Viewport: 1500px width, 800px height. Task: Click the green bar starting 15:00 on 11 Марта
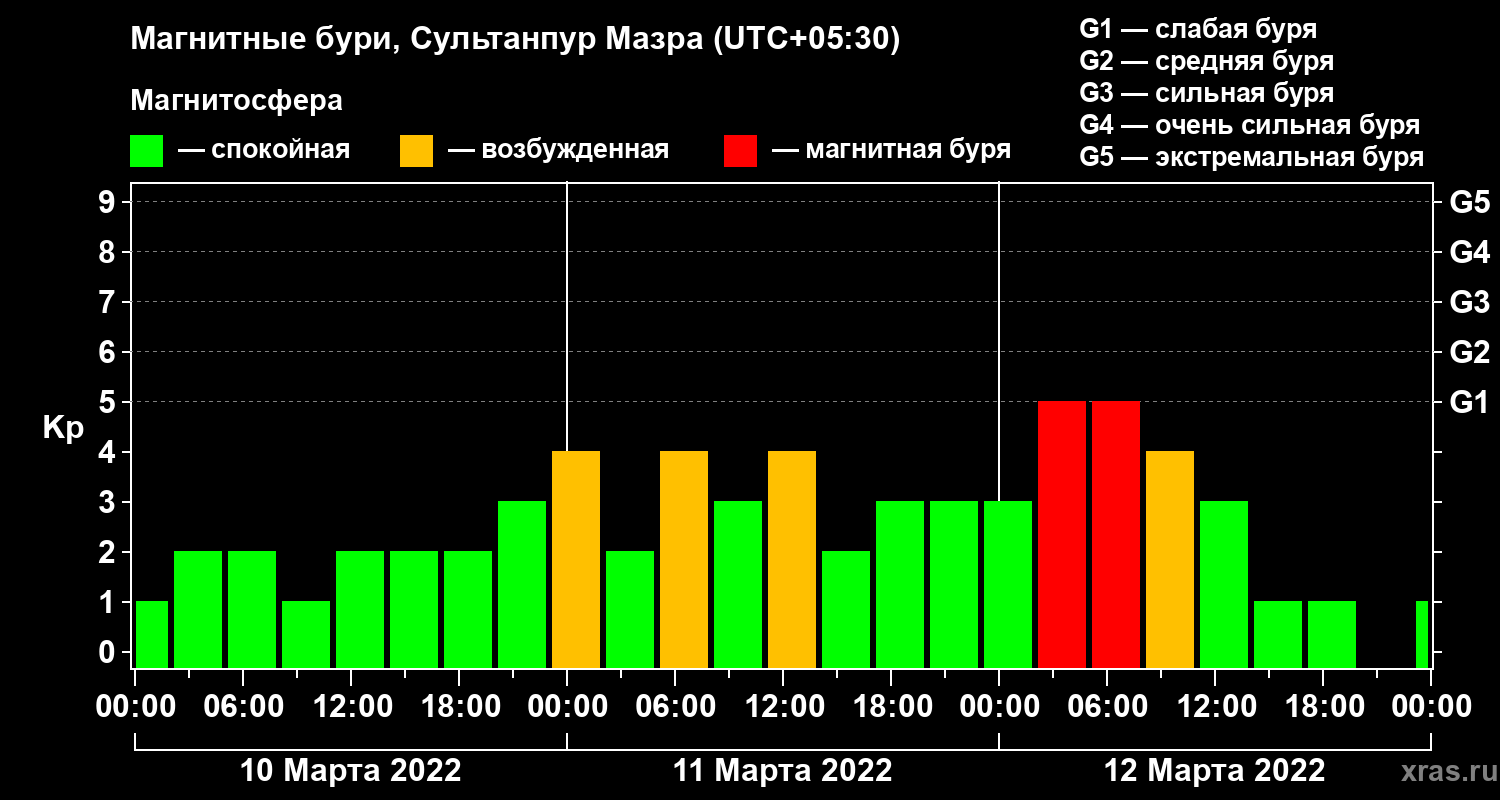tap(846, 609)
